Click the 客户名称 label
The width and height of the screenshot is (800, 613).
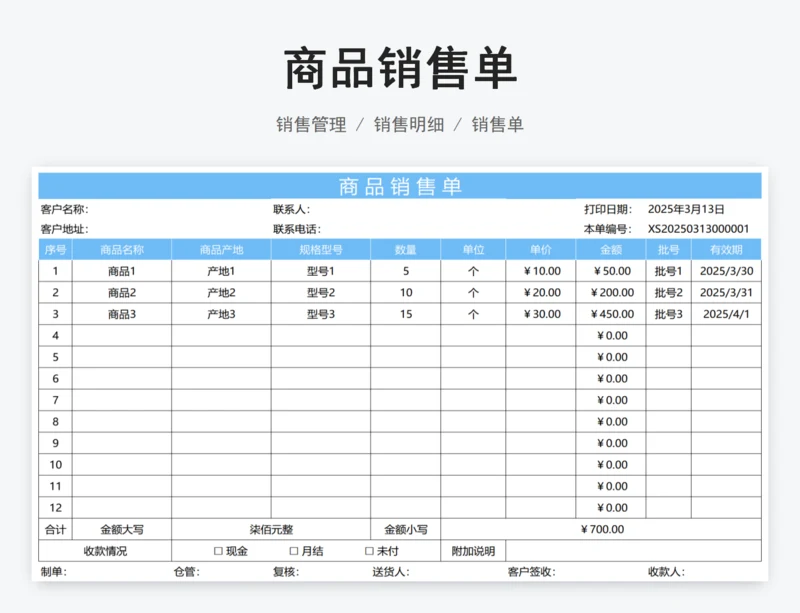pyautogui.click(x=64, y=209)
